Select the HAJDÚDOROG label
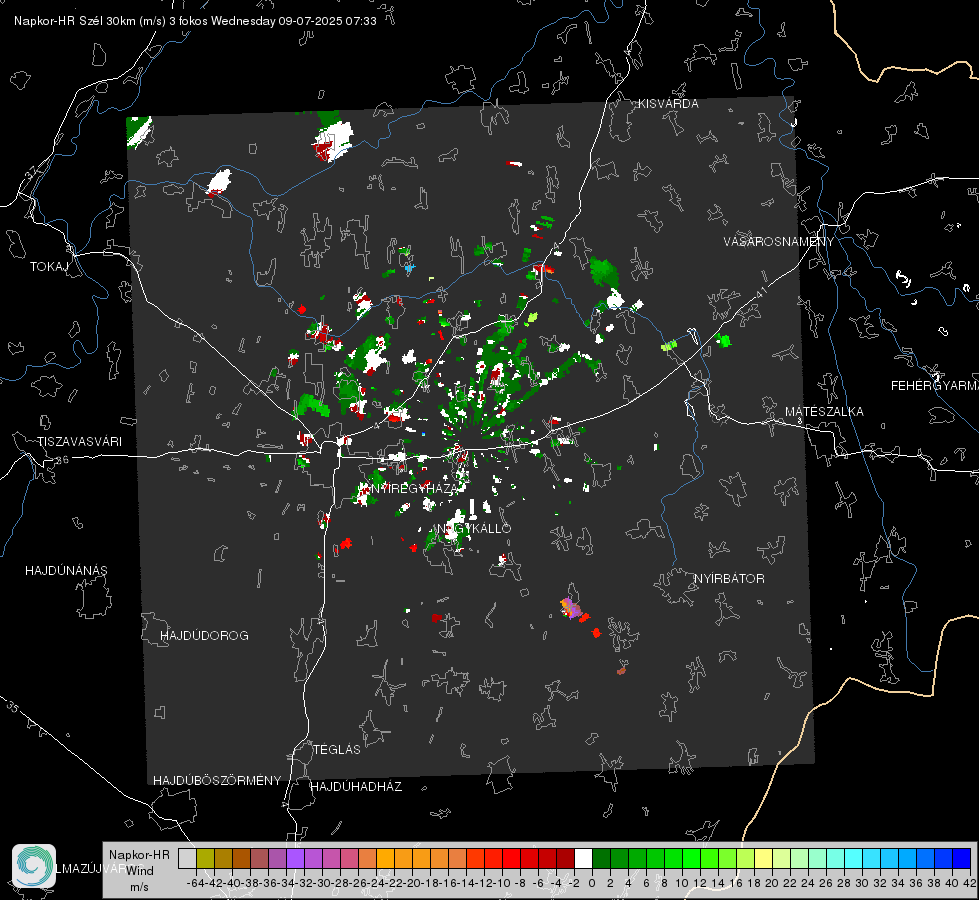The height and width of the screenshot is (900, 979). (x=204, y=635)
